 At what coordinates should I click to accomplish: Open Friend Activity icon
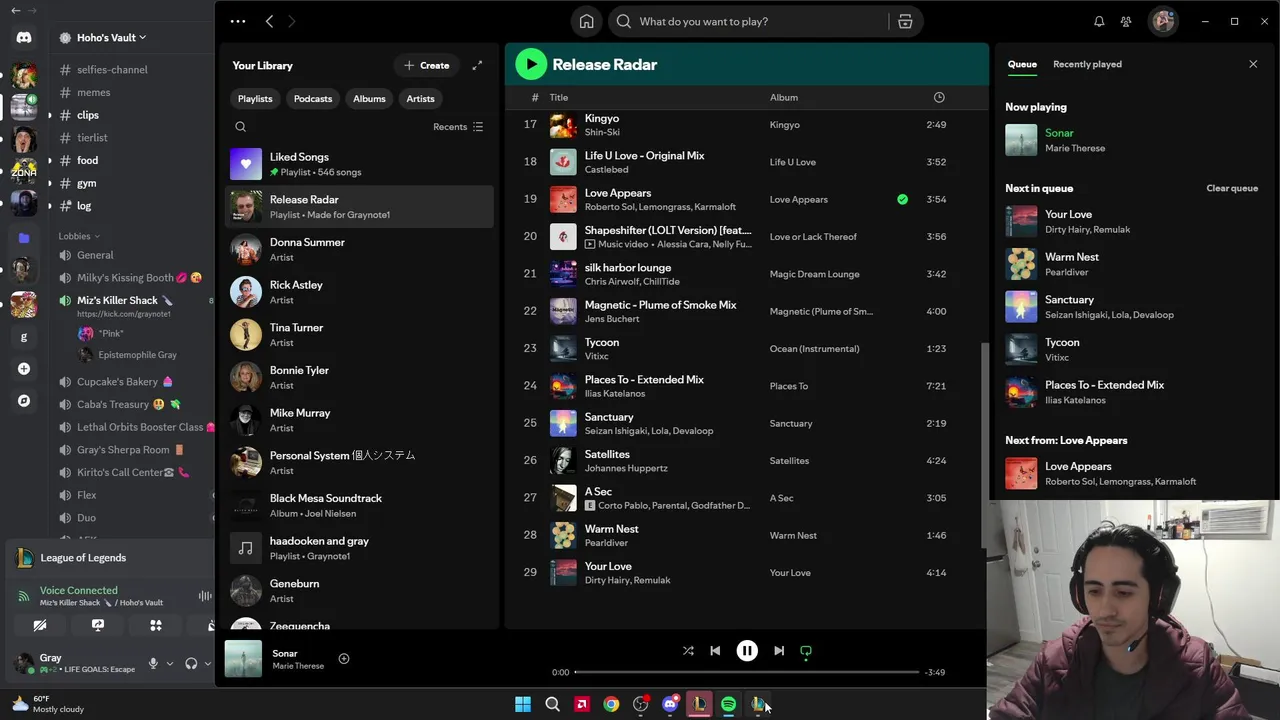coord(1126,21)
